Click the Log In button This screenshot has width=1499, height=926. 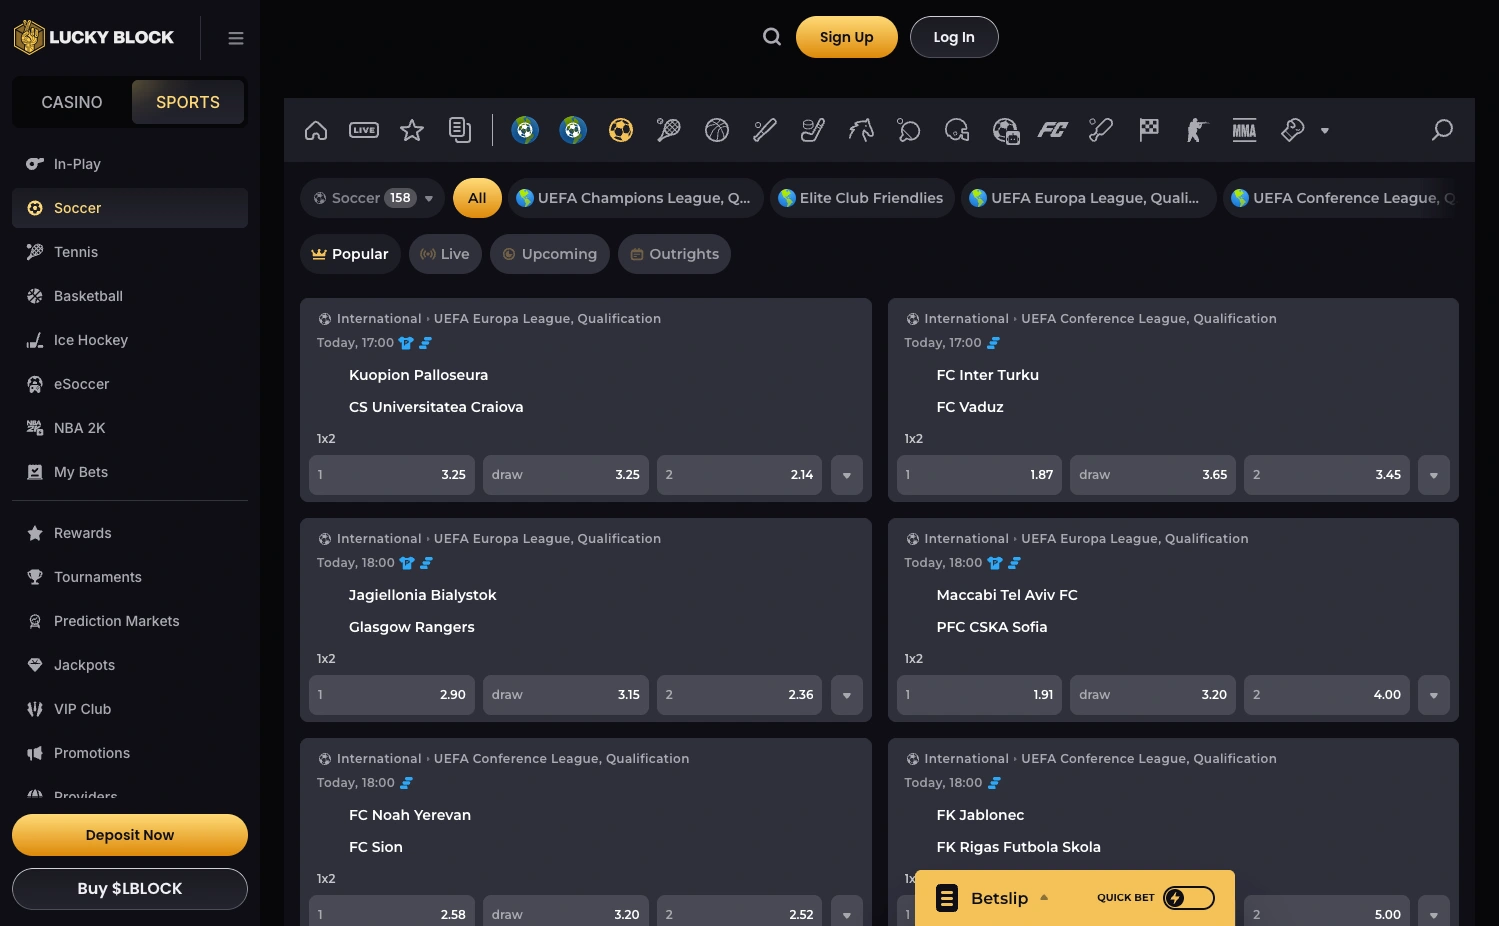tap(954, 37)
